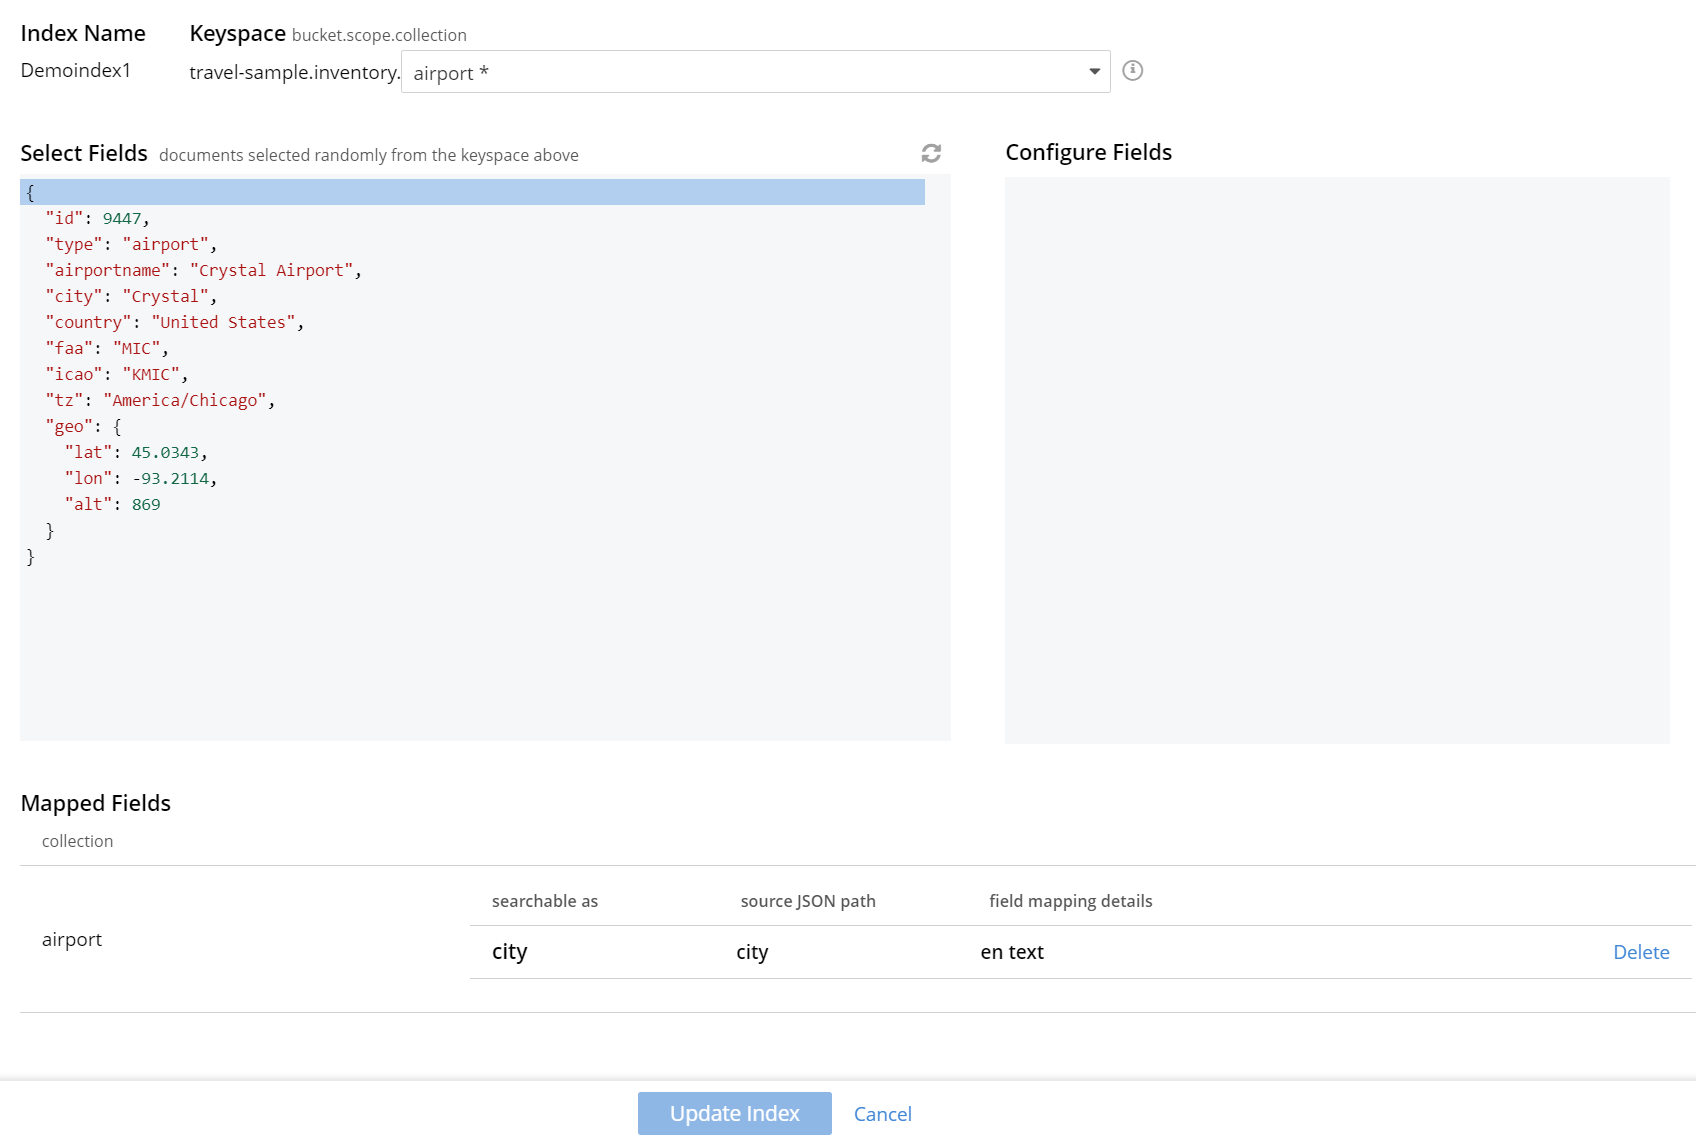This screenshot has width=1696, height=1145.
Task: Select the "geo" object line
Action: click(83, 426)
